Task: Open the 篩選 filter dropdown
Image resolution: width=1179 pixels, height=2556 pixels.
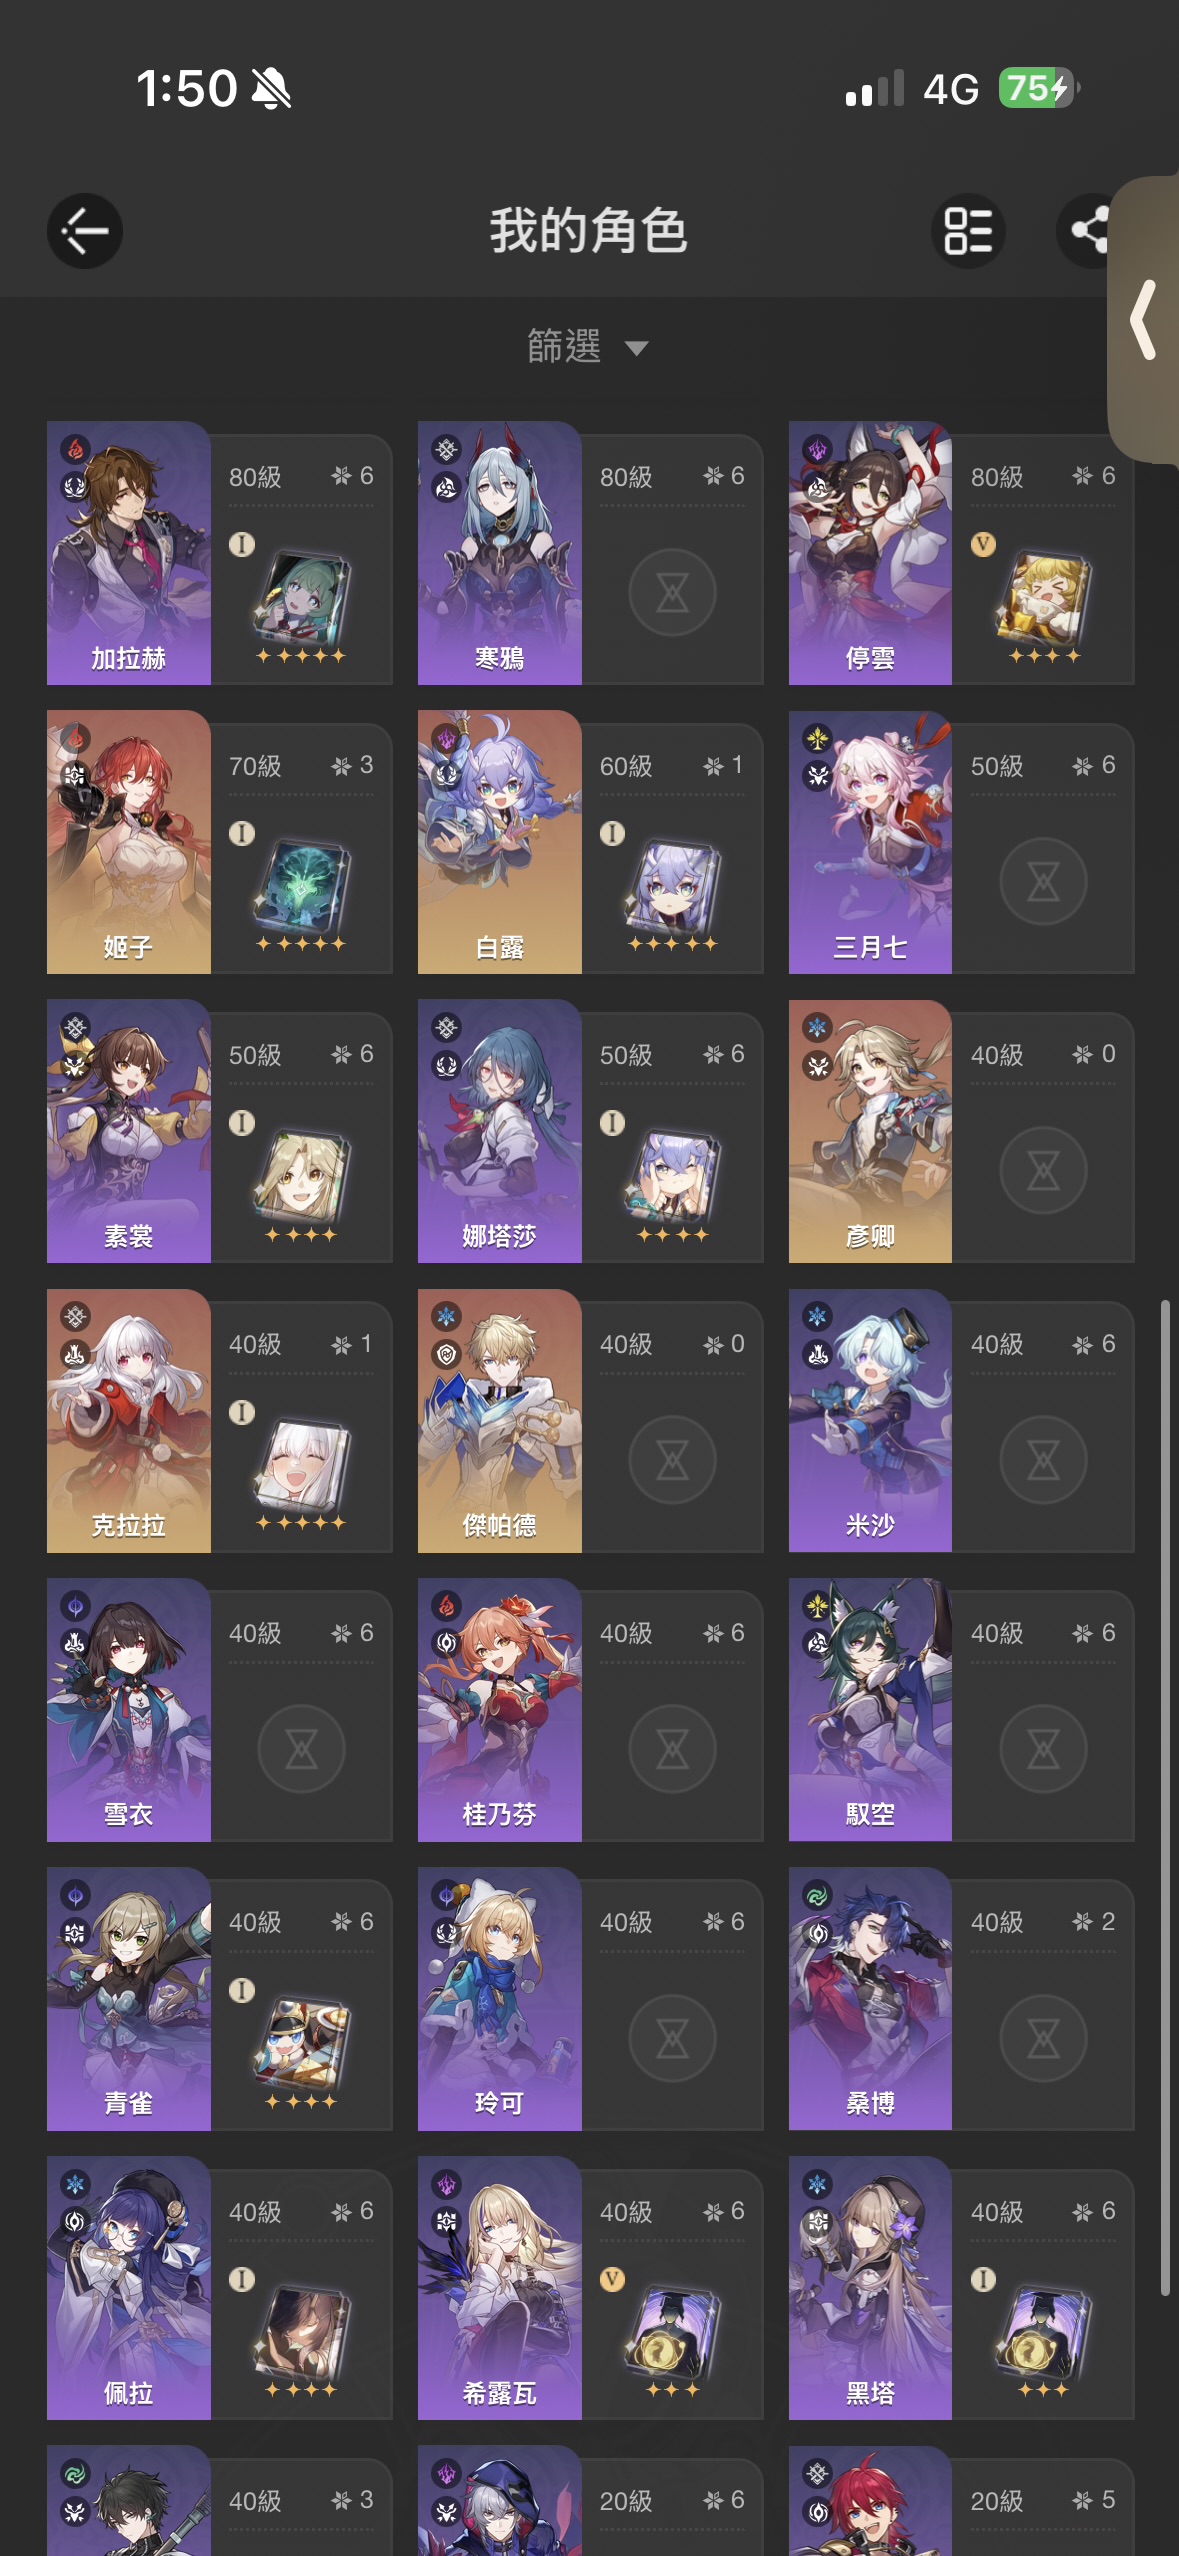Action: (x=588, y=347)
